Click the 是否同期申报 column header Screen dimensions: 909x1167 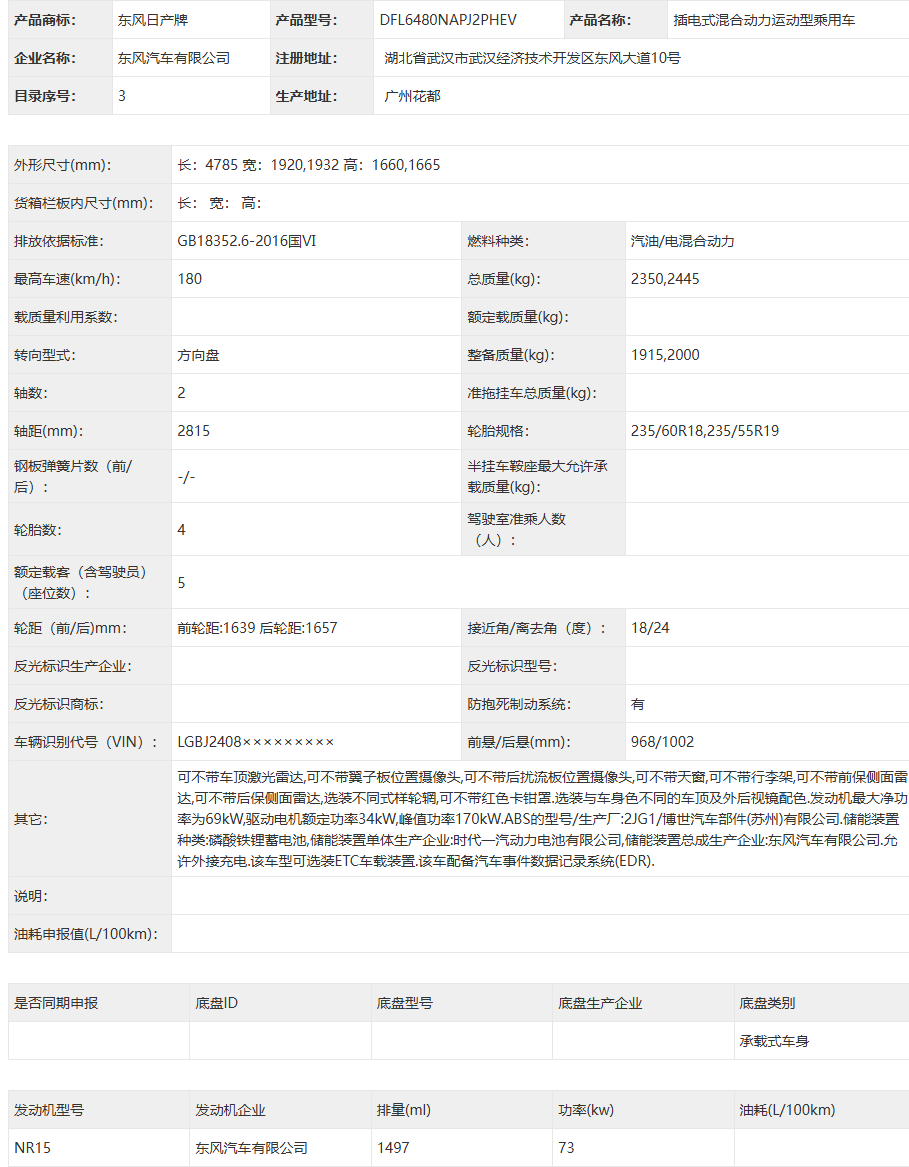56,1003
